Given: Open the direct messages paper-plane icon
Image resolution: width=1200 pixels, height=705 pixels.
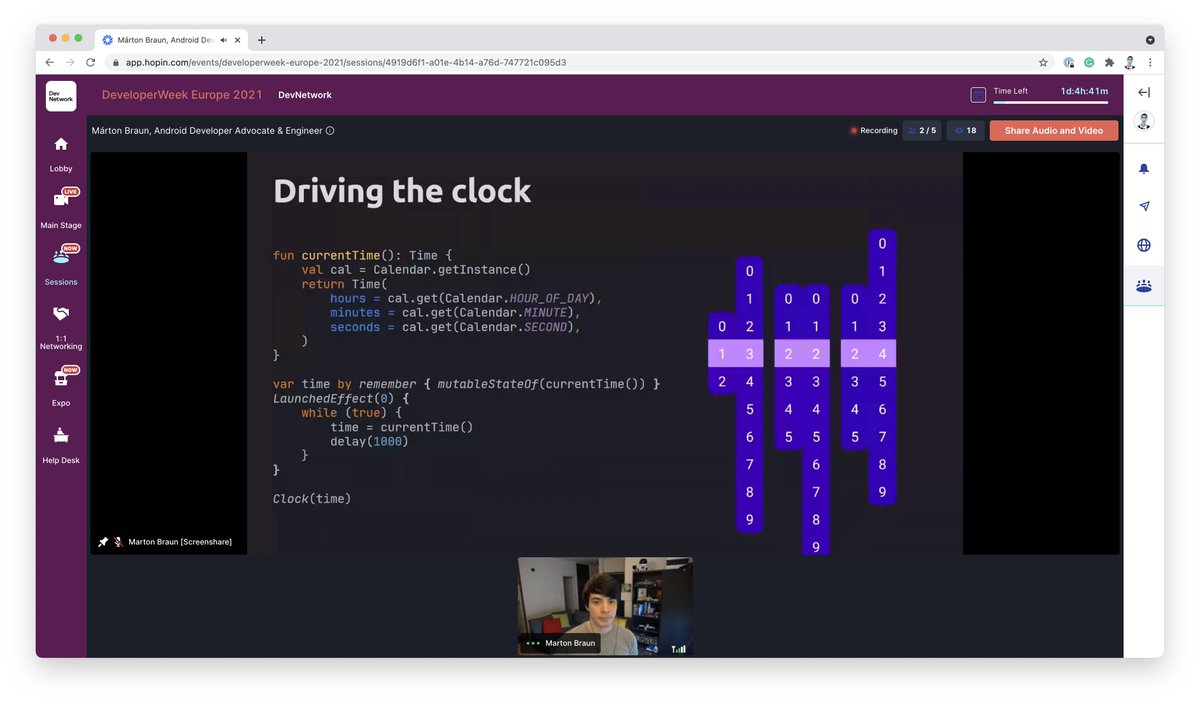Looking at the screenshot, I should pos(1144,206).
